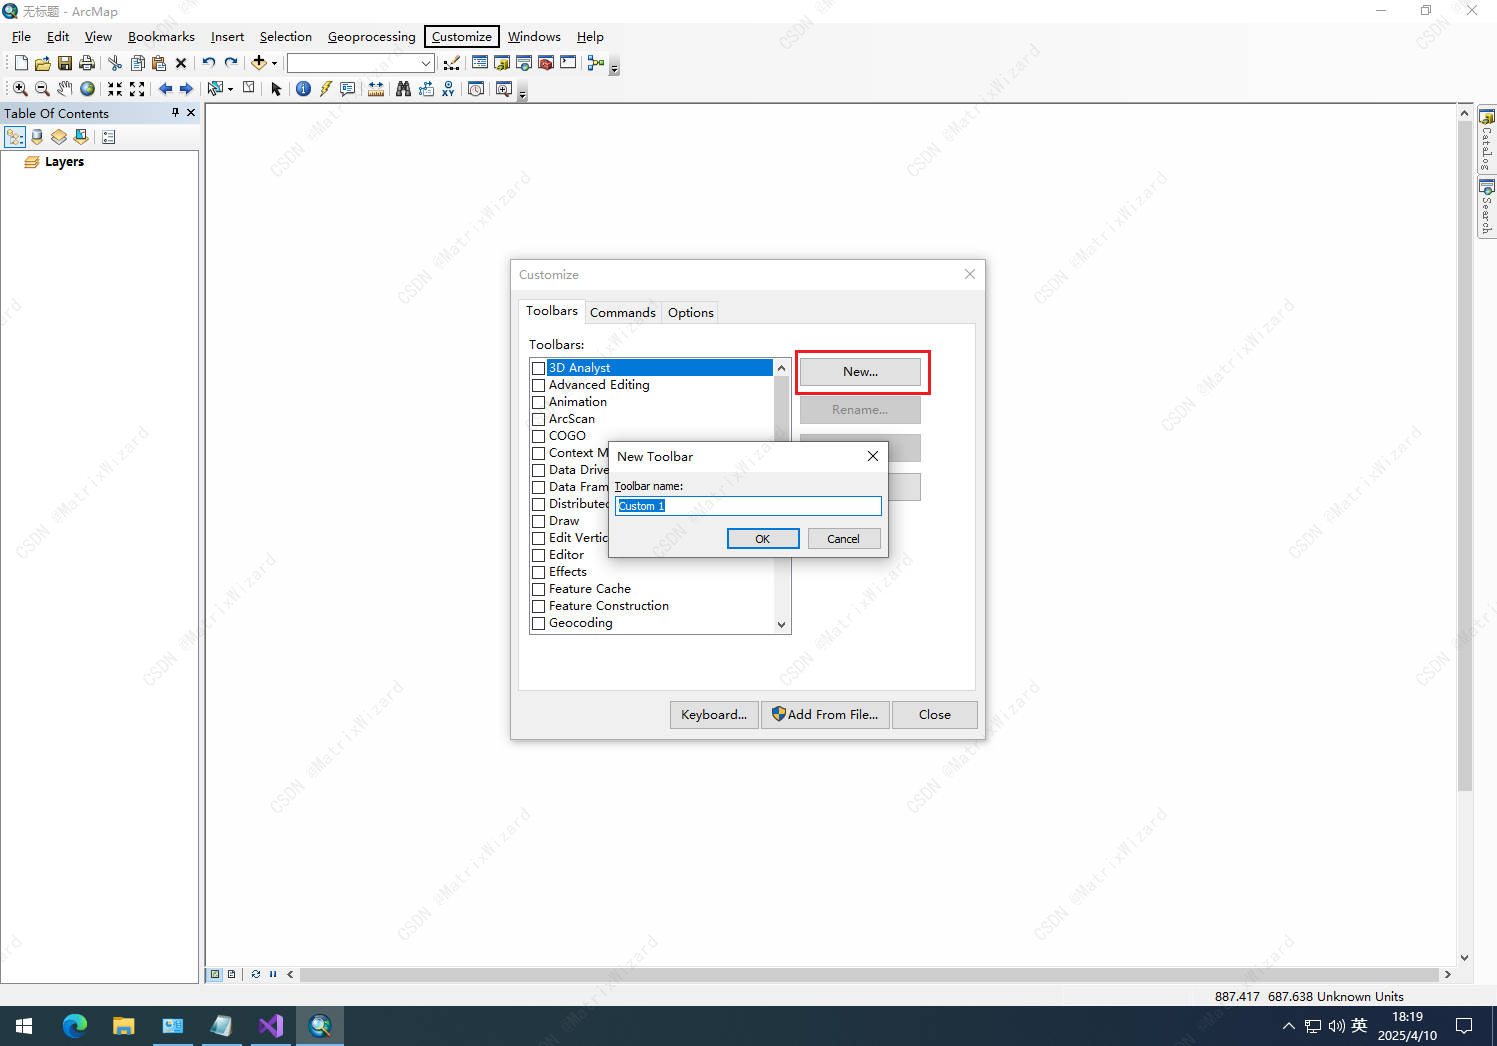
Task: Select the Identify tool icon
Action: 303,89
